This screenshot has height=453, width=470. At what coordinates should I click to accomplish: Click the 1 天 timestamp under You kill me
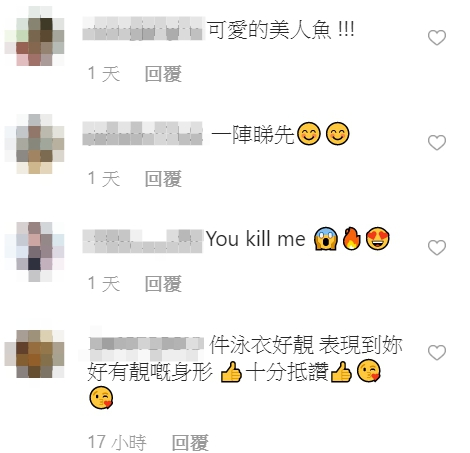coord(104,284)
